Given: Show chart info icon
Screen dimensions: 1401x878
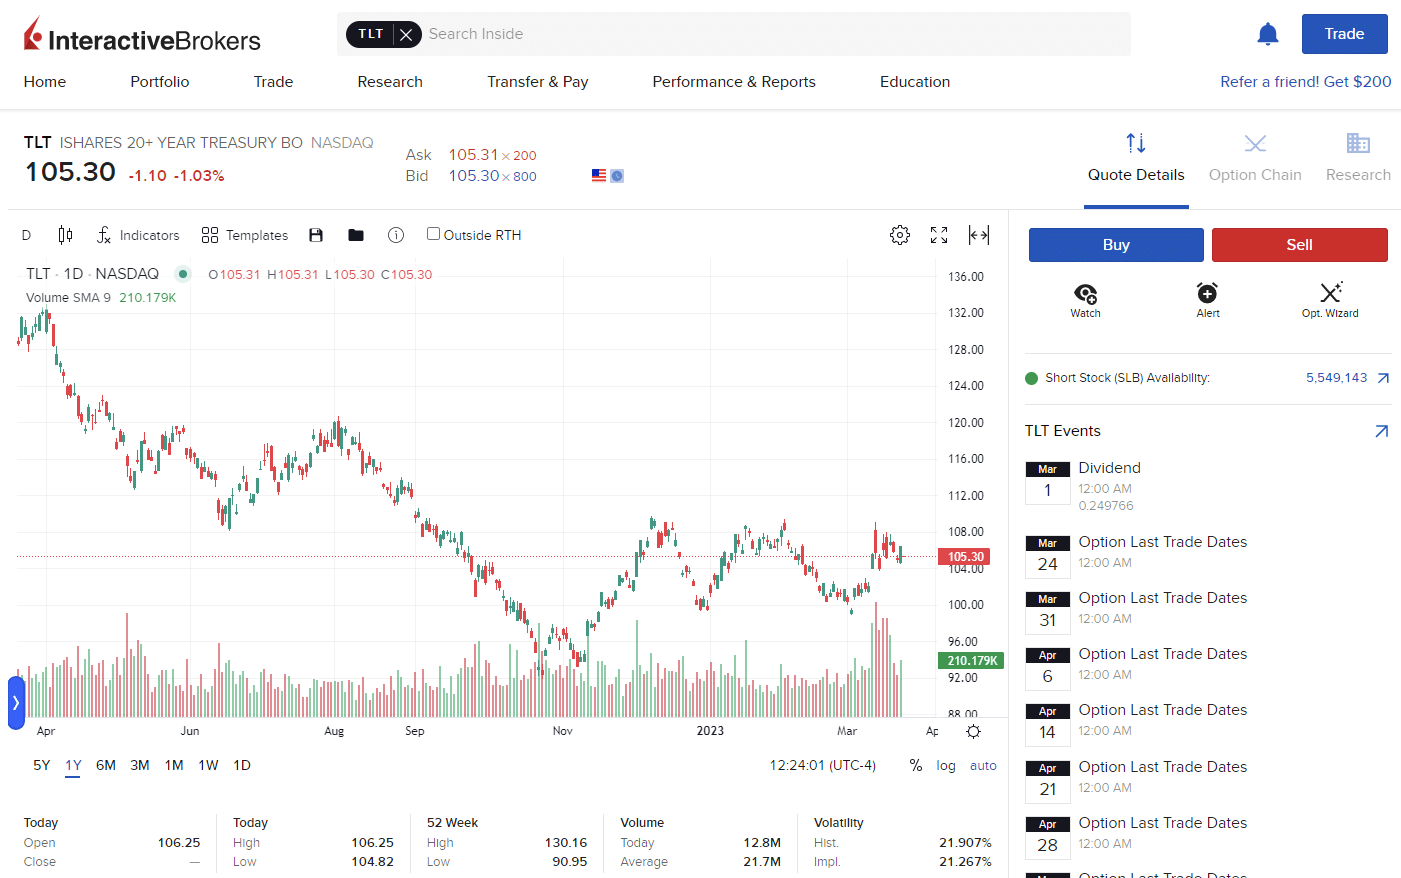Looking at the screenshot, I should click(396, 235).
